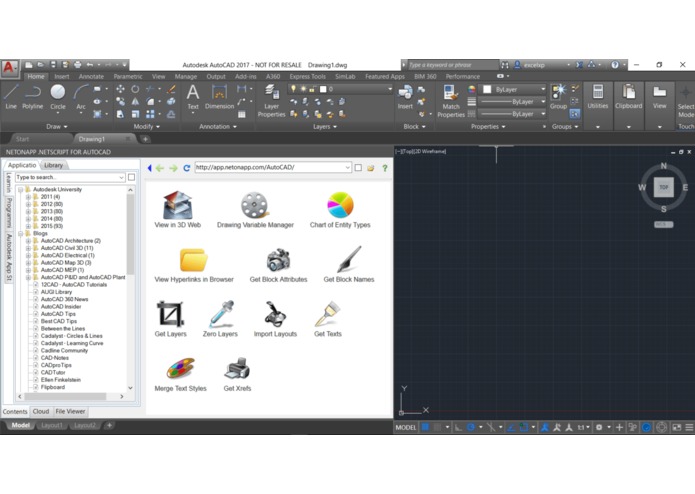
Task: Expand the 2011 (4) folder
Action: click(28, 197)
